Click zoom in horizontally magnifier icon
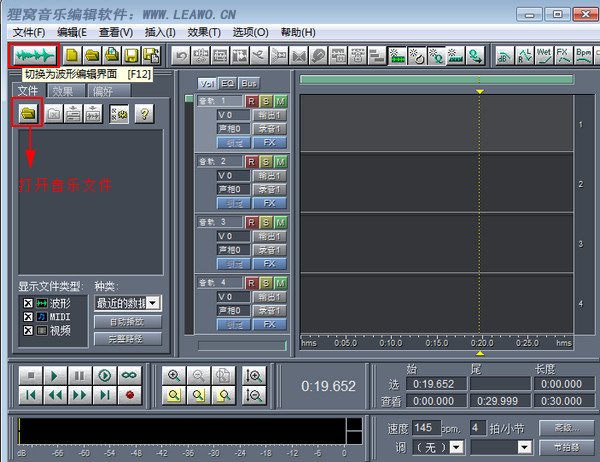Viewport: 600px width, 462px height. [x=174, y=375]
